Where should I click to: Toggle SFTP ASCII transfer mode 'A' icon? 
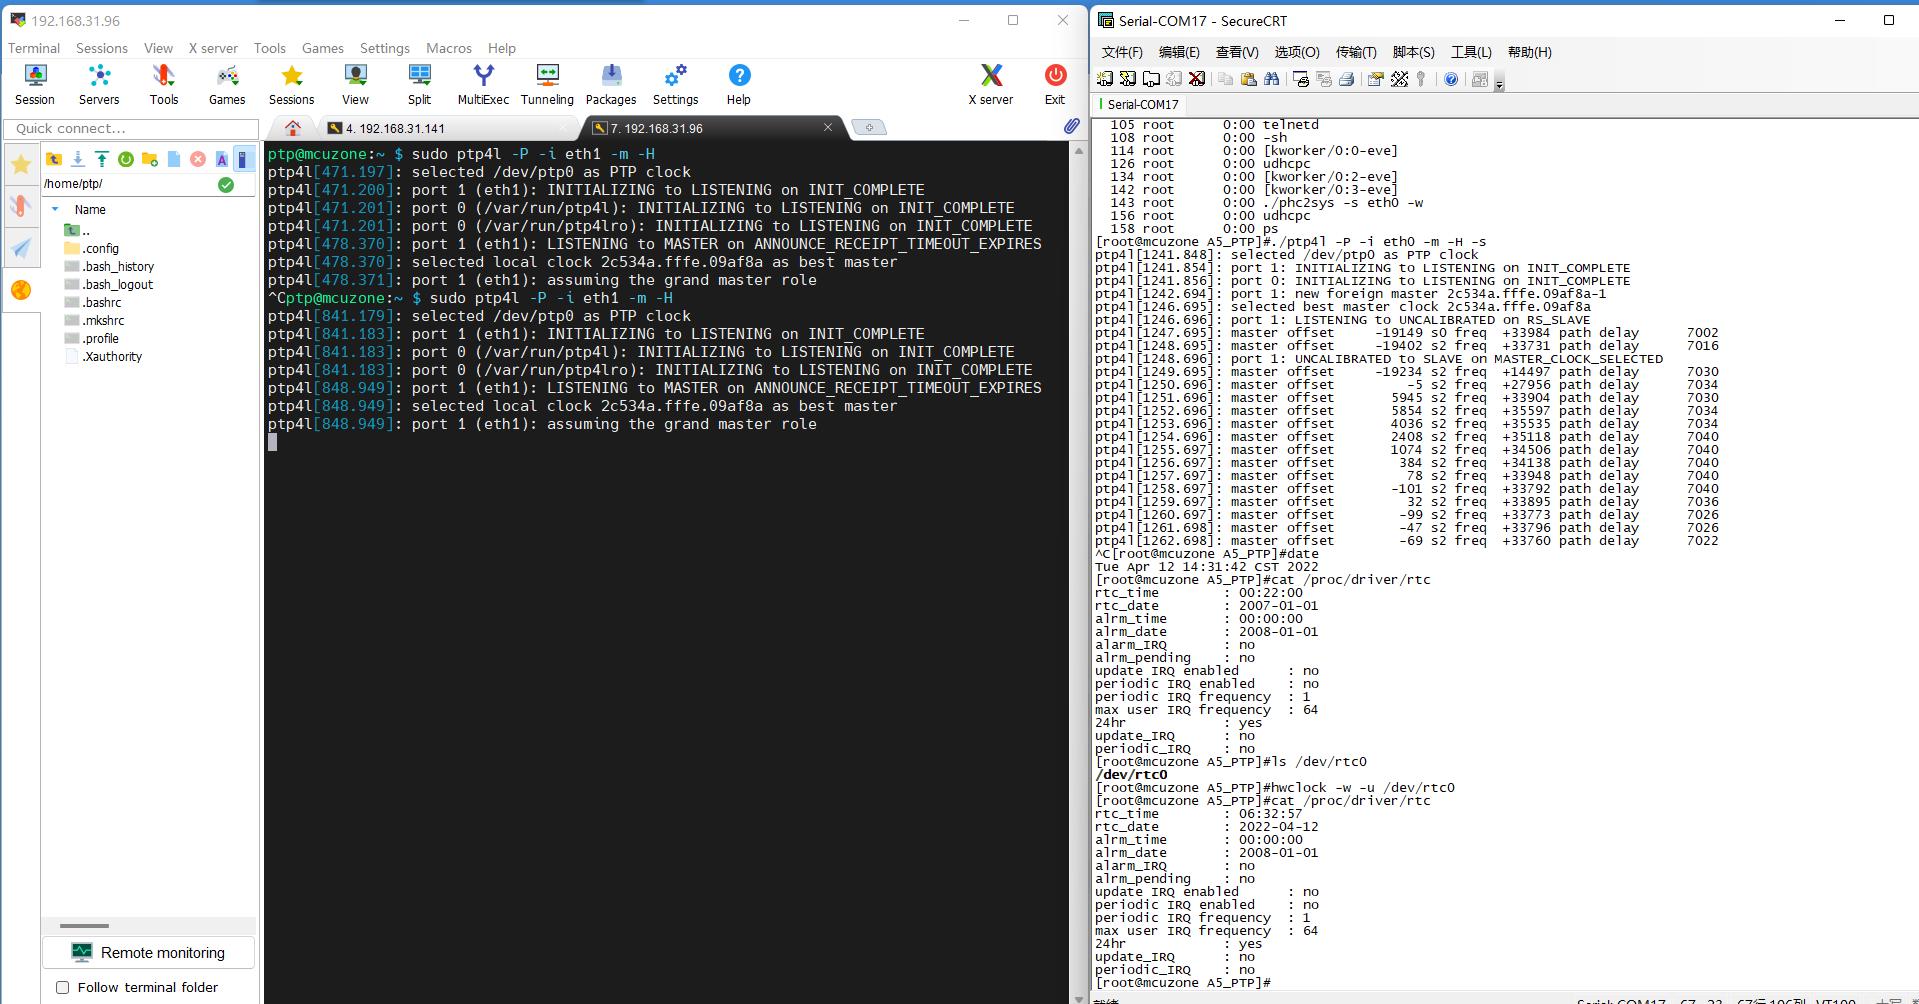tap(221, 159)
